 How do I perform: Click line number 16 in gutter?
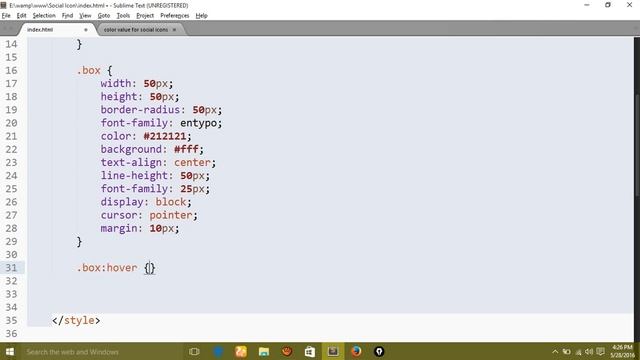[x=11, y=70]
